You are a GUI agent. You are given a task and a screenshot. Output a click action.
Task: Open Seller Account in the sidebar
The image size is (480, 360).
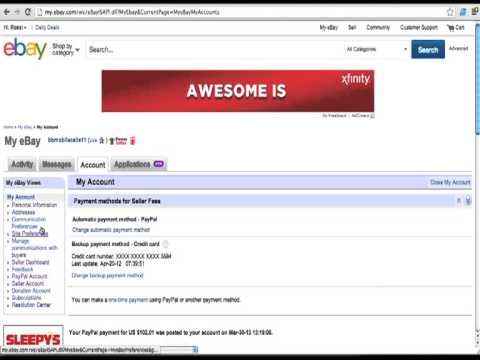pos(28,284)
